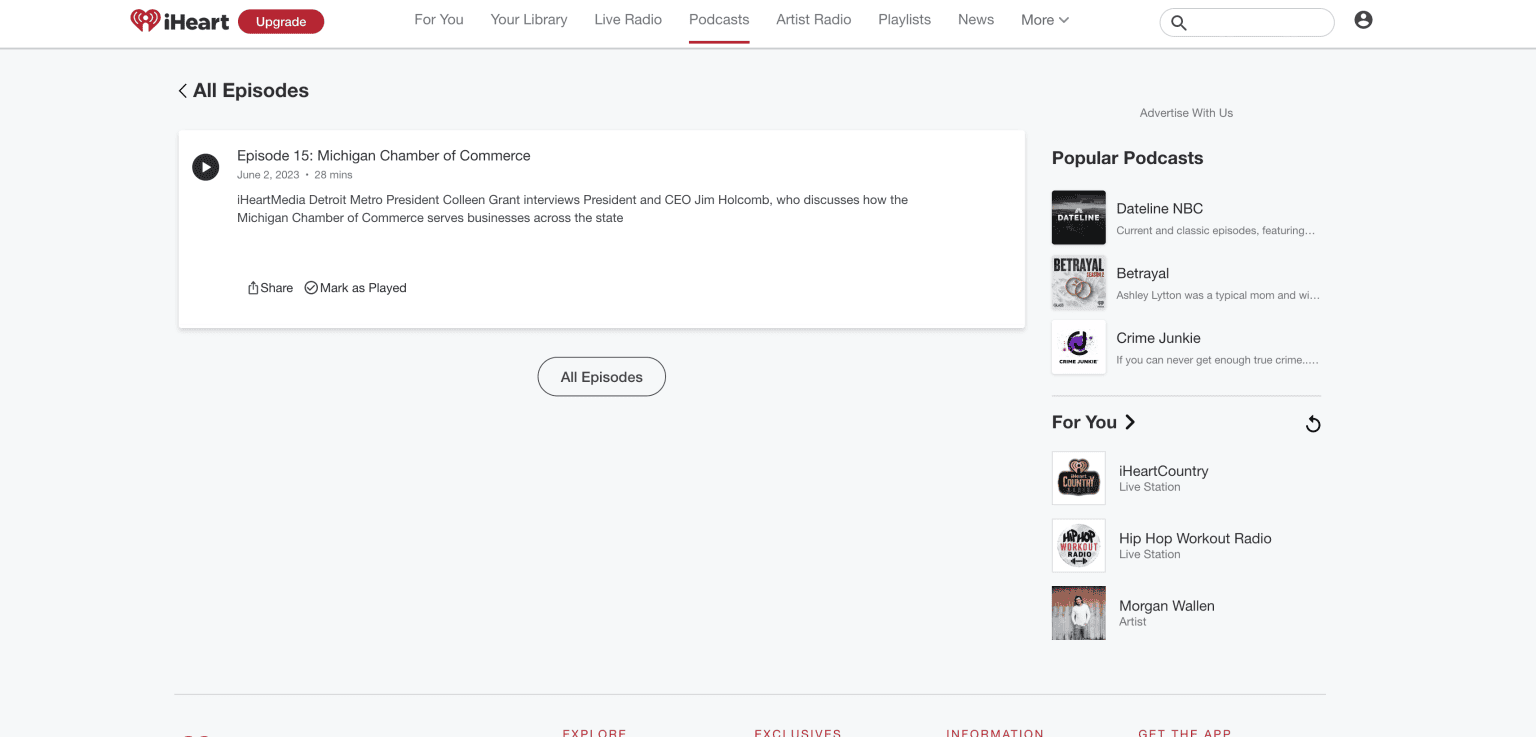Click the For You sidebar heading
1536x737 pixels.
click(1084, 422)
